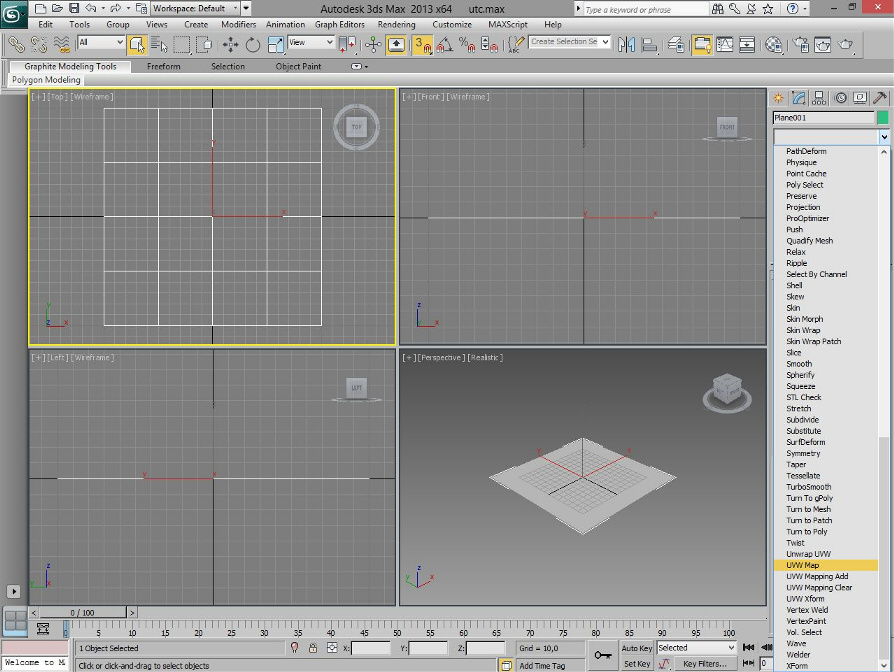Open the Layer Manager
The height and width of the screenshot is (672, 894).
(676, 44)
